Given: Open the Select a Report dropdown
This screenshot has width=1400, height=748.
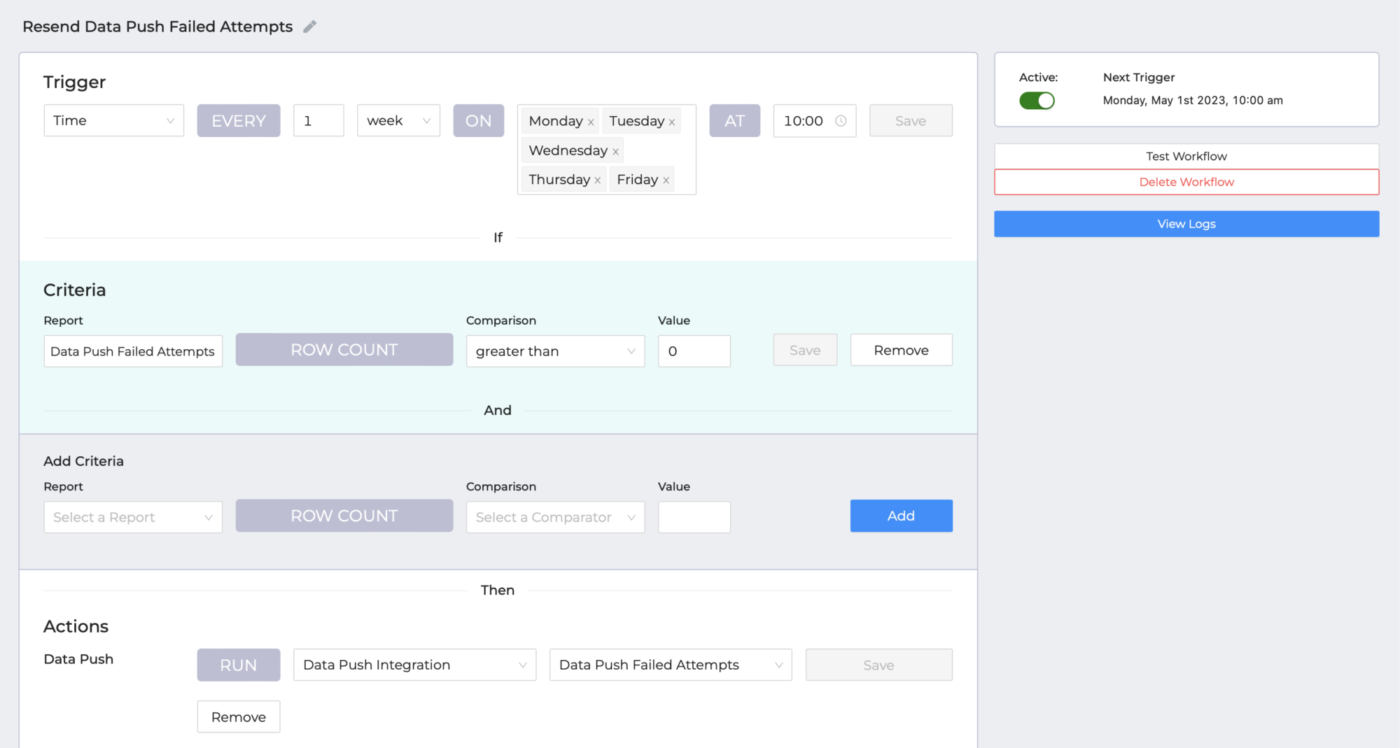Looking at the screenshot, I should pos(132,517).
